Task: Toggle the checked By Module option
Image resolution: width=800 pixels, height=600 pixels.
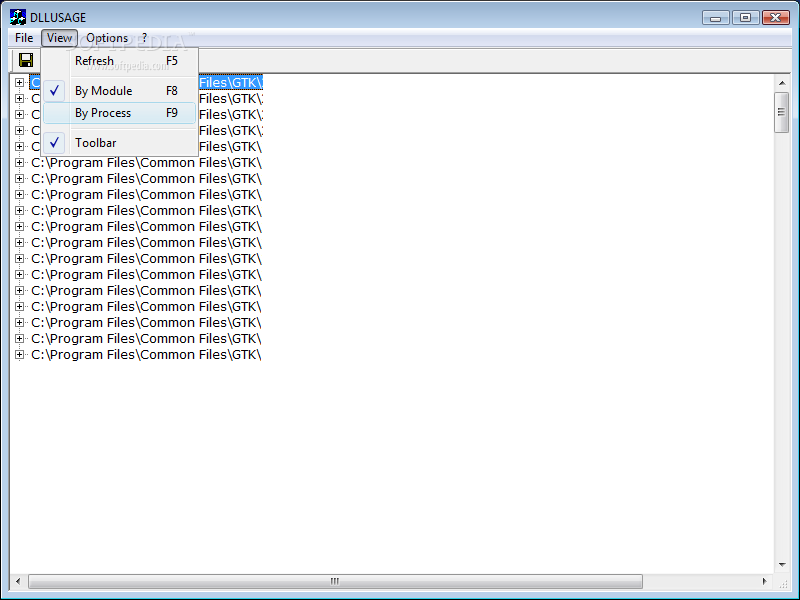Action: point(119,91)
